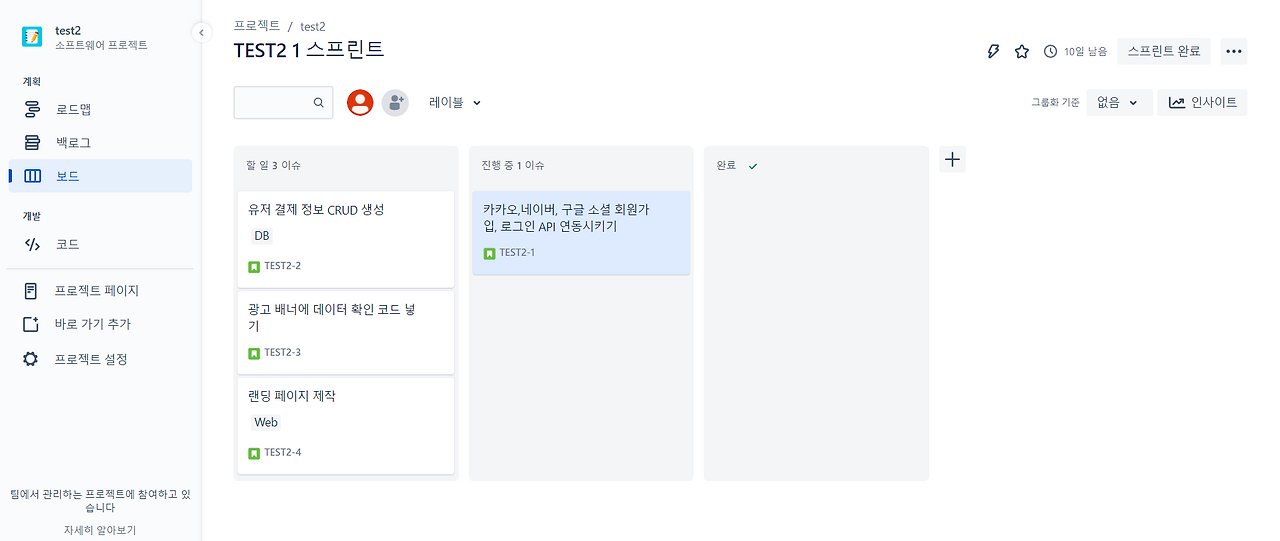1280x541 pixels.
Task: Click the board search input field
Action: (272, 102)
